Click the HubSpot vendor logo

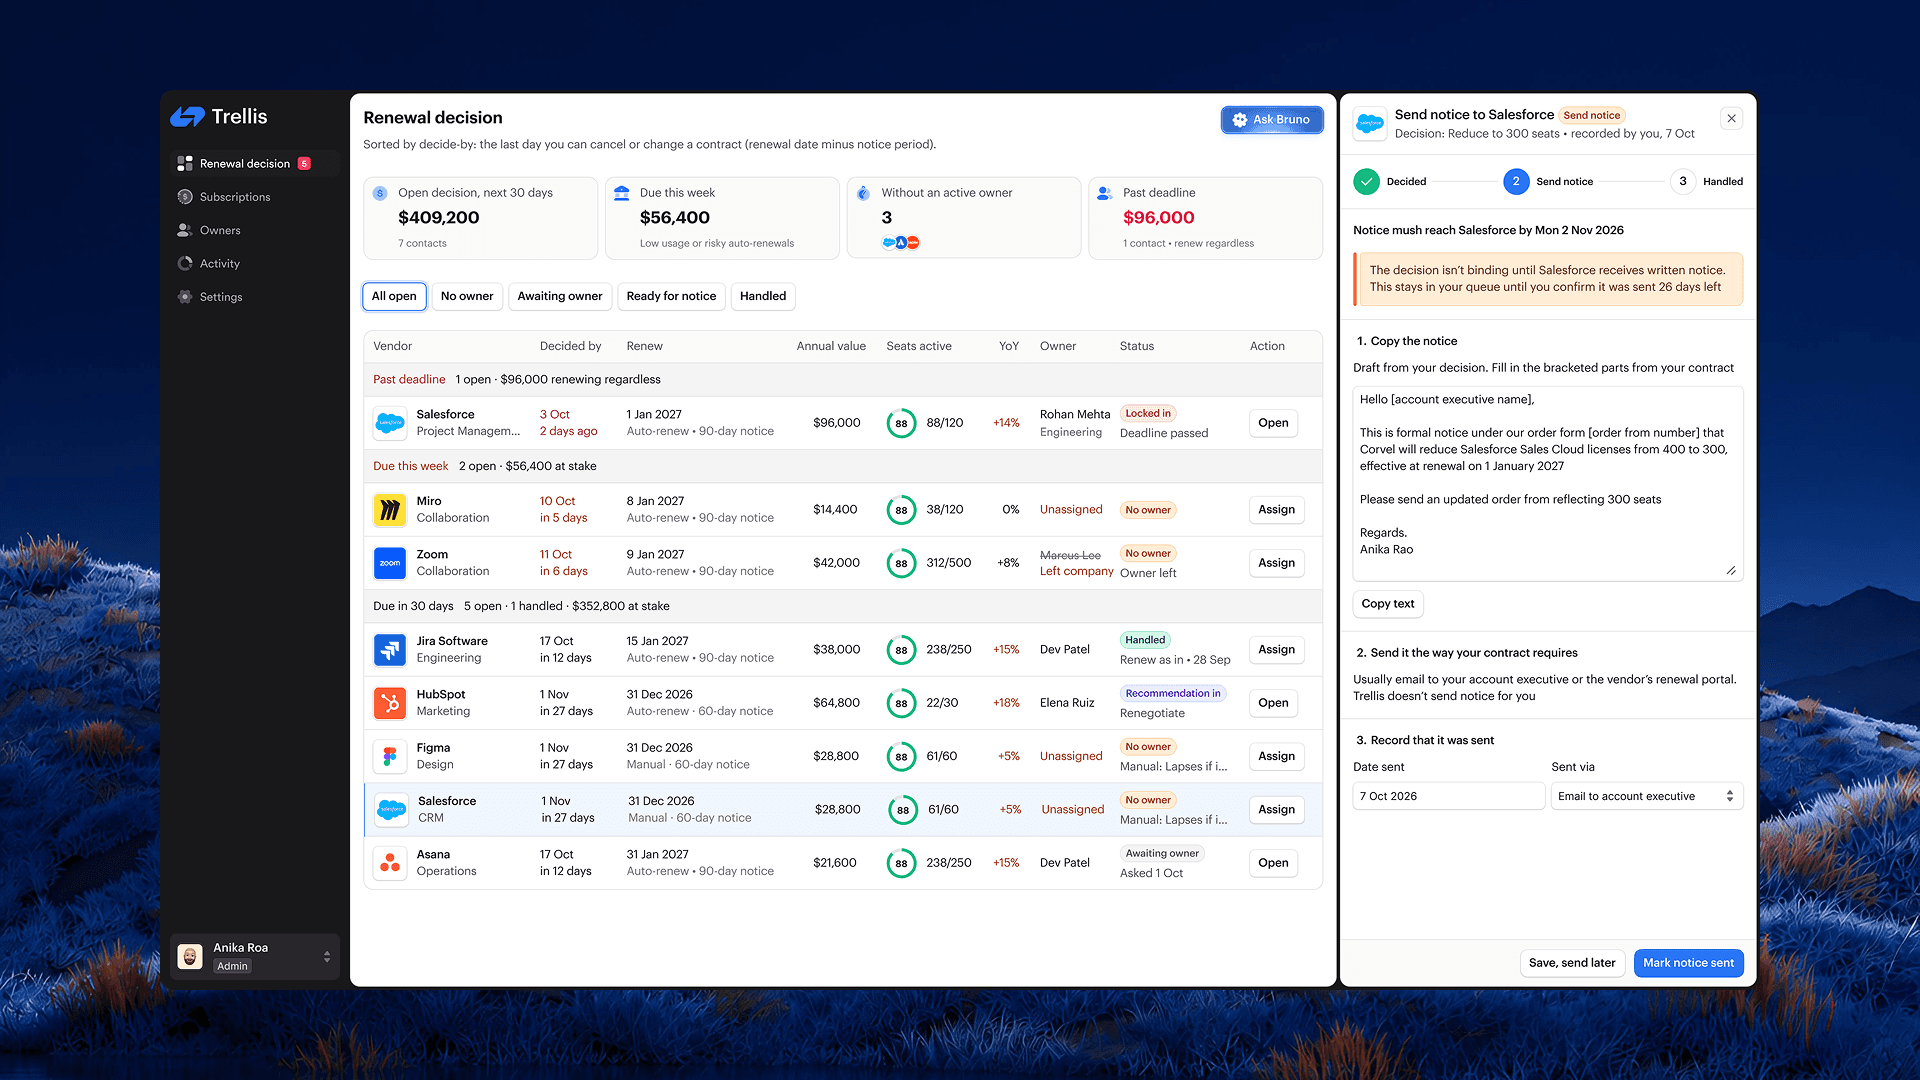(x=390, y=703)
